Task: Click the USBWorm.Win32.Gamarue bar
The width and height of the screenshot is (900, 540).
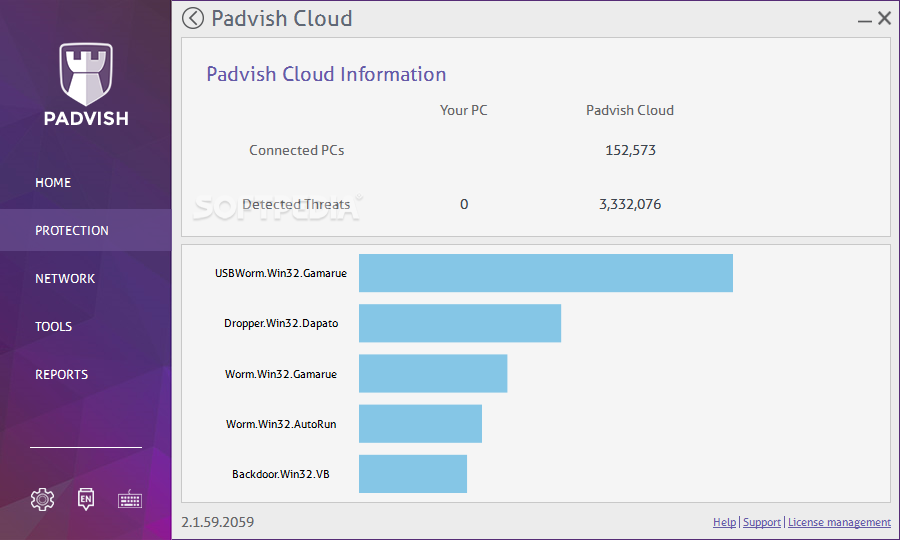Action: pyautogui.click(x=546, y=273)
